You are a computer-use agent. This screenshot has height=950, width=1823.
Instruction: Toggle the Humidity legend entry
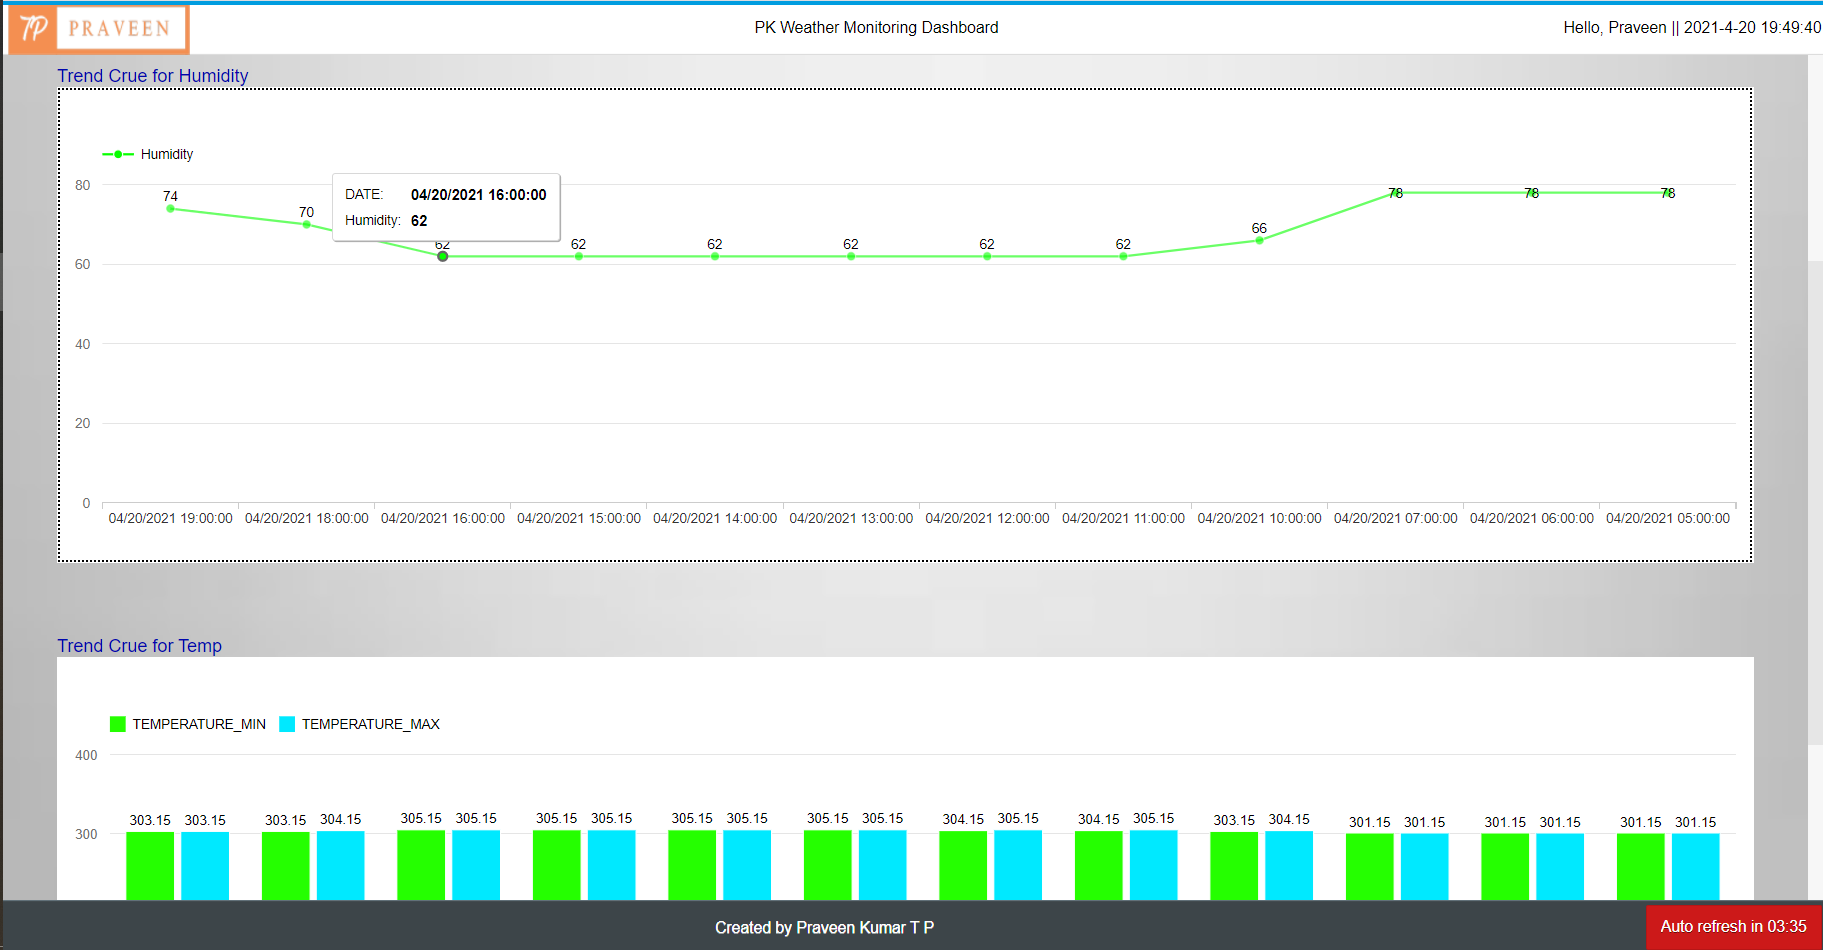click(x=148, y=154)
